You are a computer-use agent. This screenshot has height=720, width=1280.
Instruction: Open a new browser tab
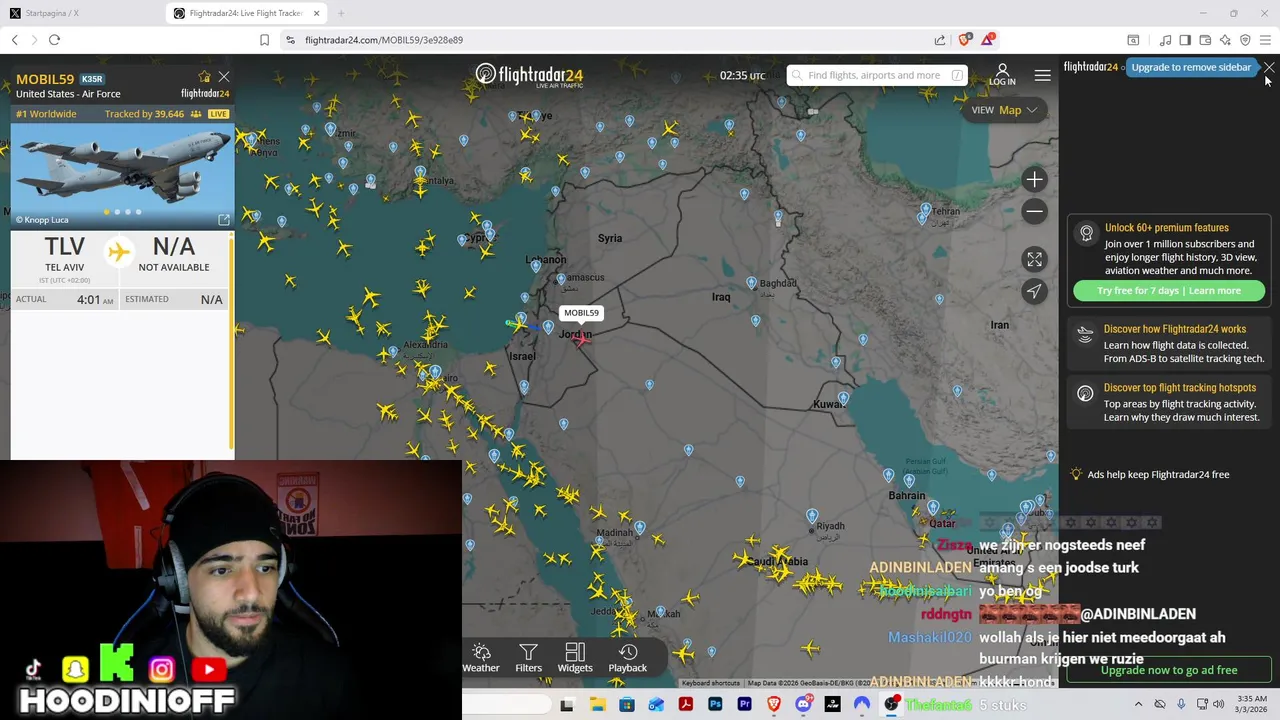pyautogui.click(x=341, y=13)
